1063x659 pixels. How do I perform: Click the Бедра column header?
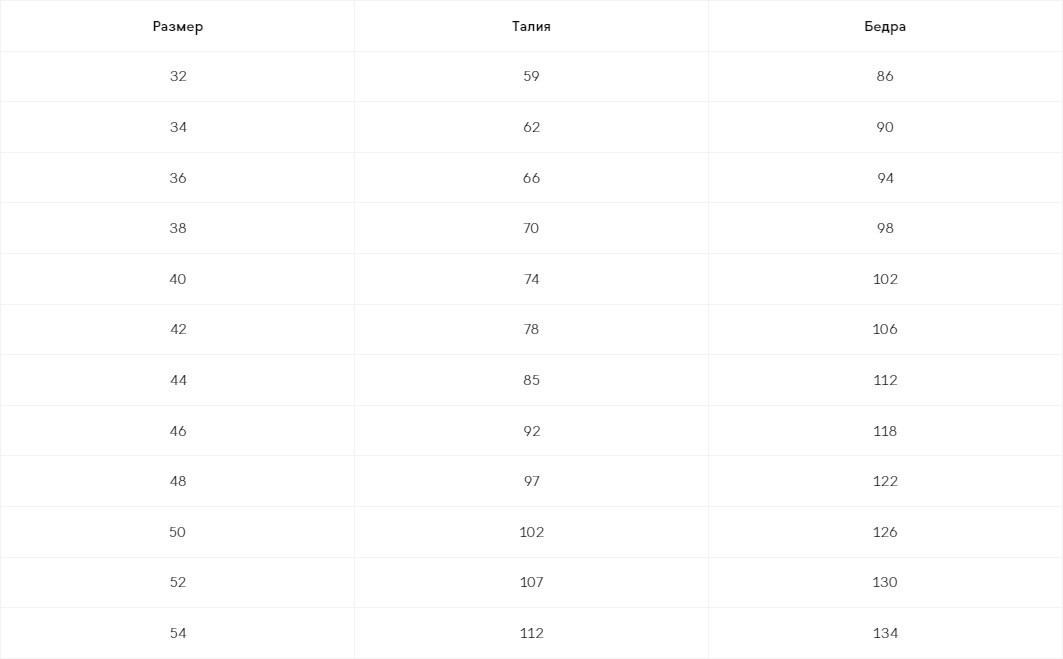(x=885, y=27)
